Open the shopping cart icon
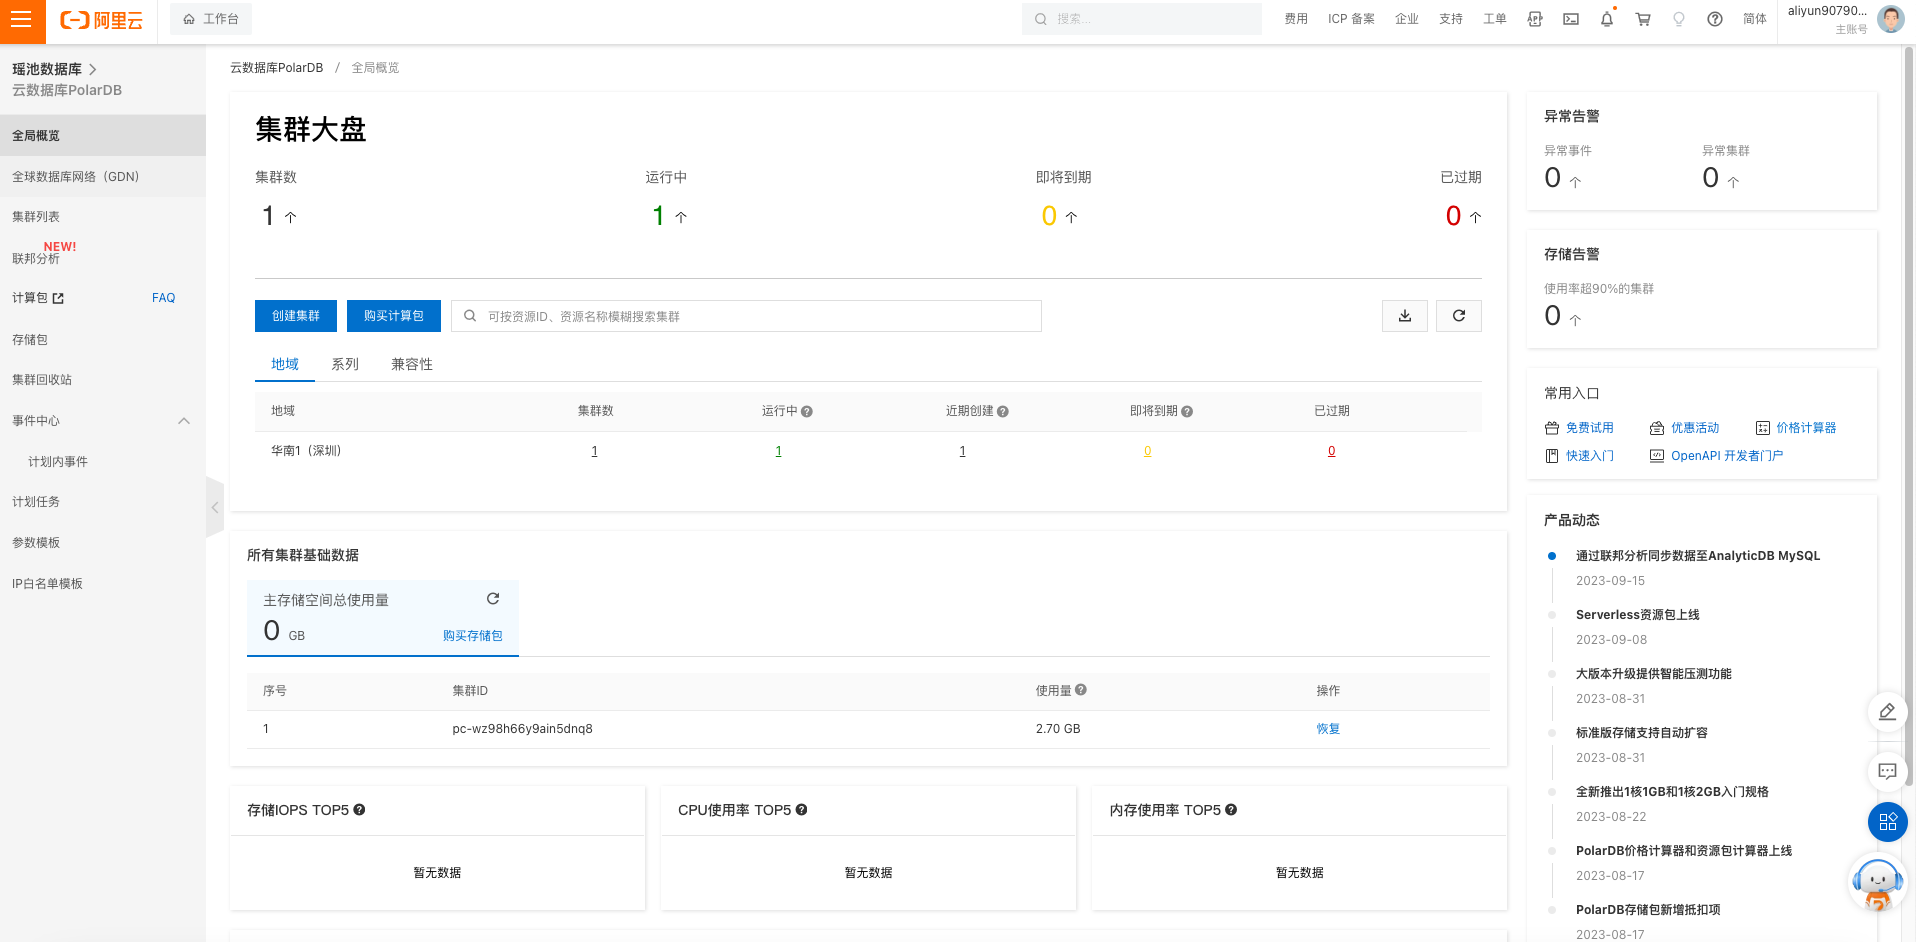The width and height of the screenshot is (1916, 942). (x=1643, y=19)
